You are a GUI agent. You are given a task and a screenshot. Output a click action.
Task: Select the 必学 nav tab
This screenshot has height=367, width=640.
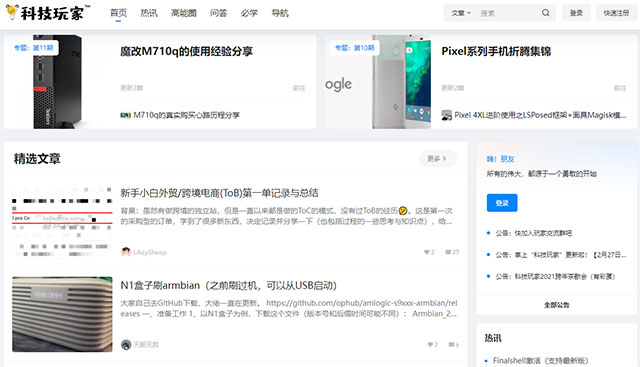coord(249,13)
